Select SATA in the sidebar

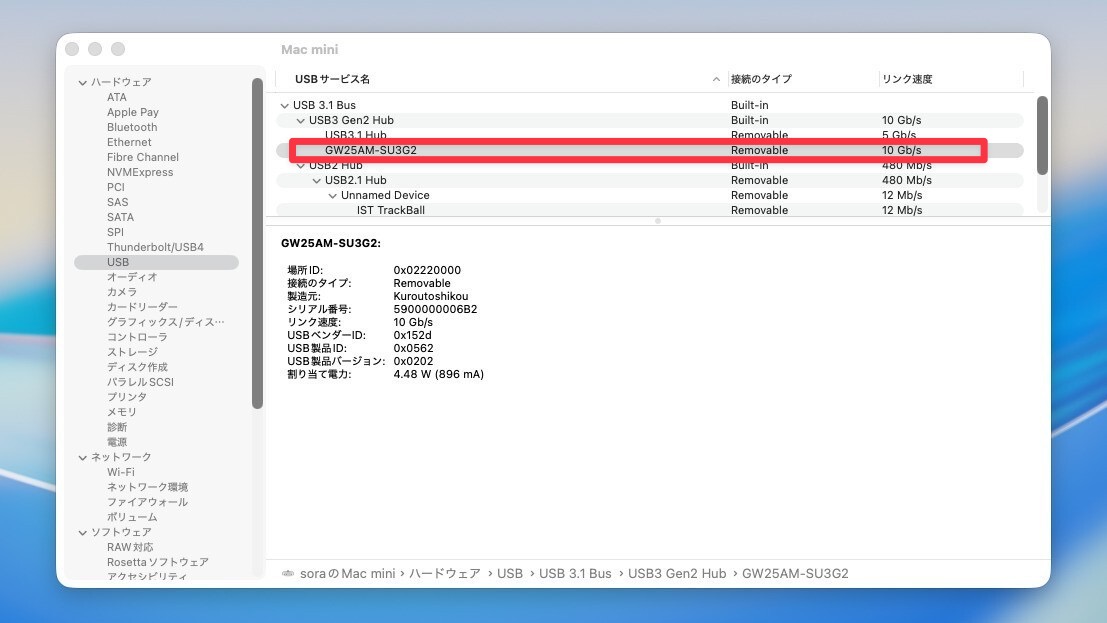coord(120,217)
